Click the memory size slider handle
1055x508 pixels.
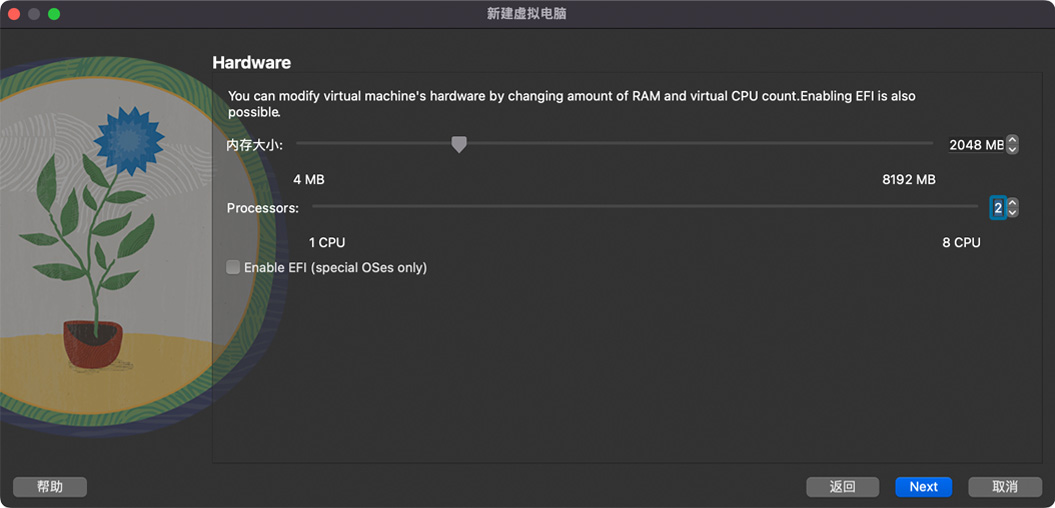(459, 145)
